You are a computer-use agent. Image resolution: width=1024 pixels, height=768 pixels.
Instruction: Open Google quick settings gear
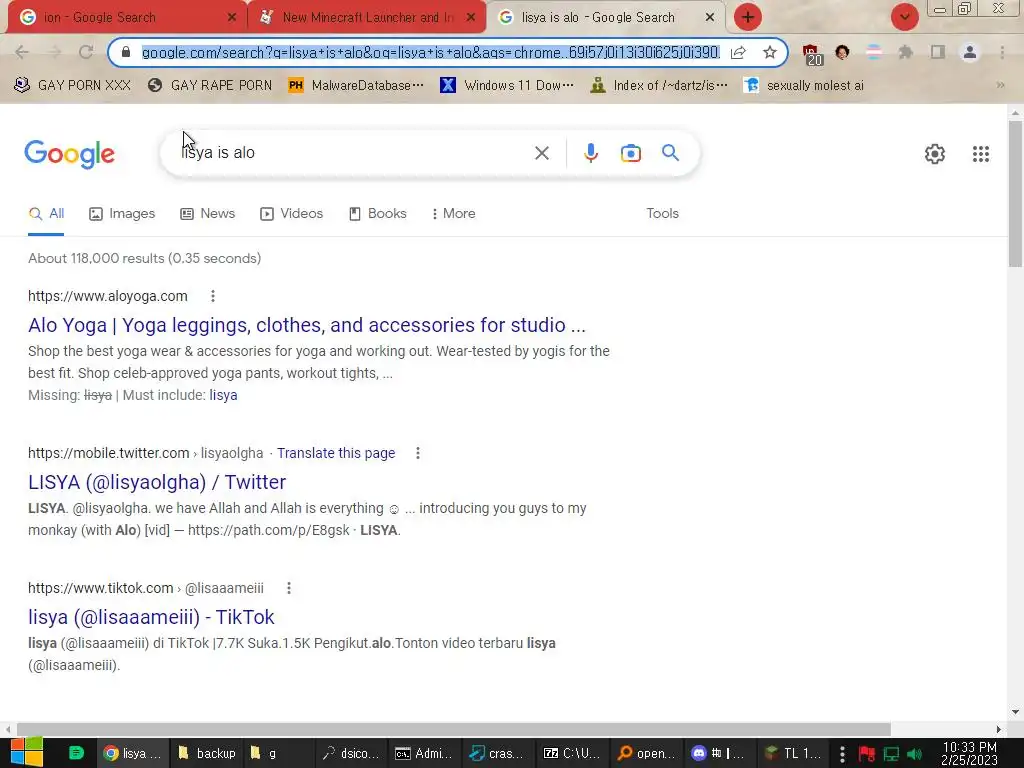pos(935,154)
